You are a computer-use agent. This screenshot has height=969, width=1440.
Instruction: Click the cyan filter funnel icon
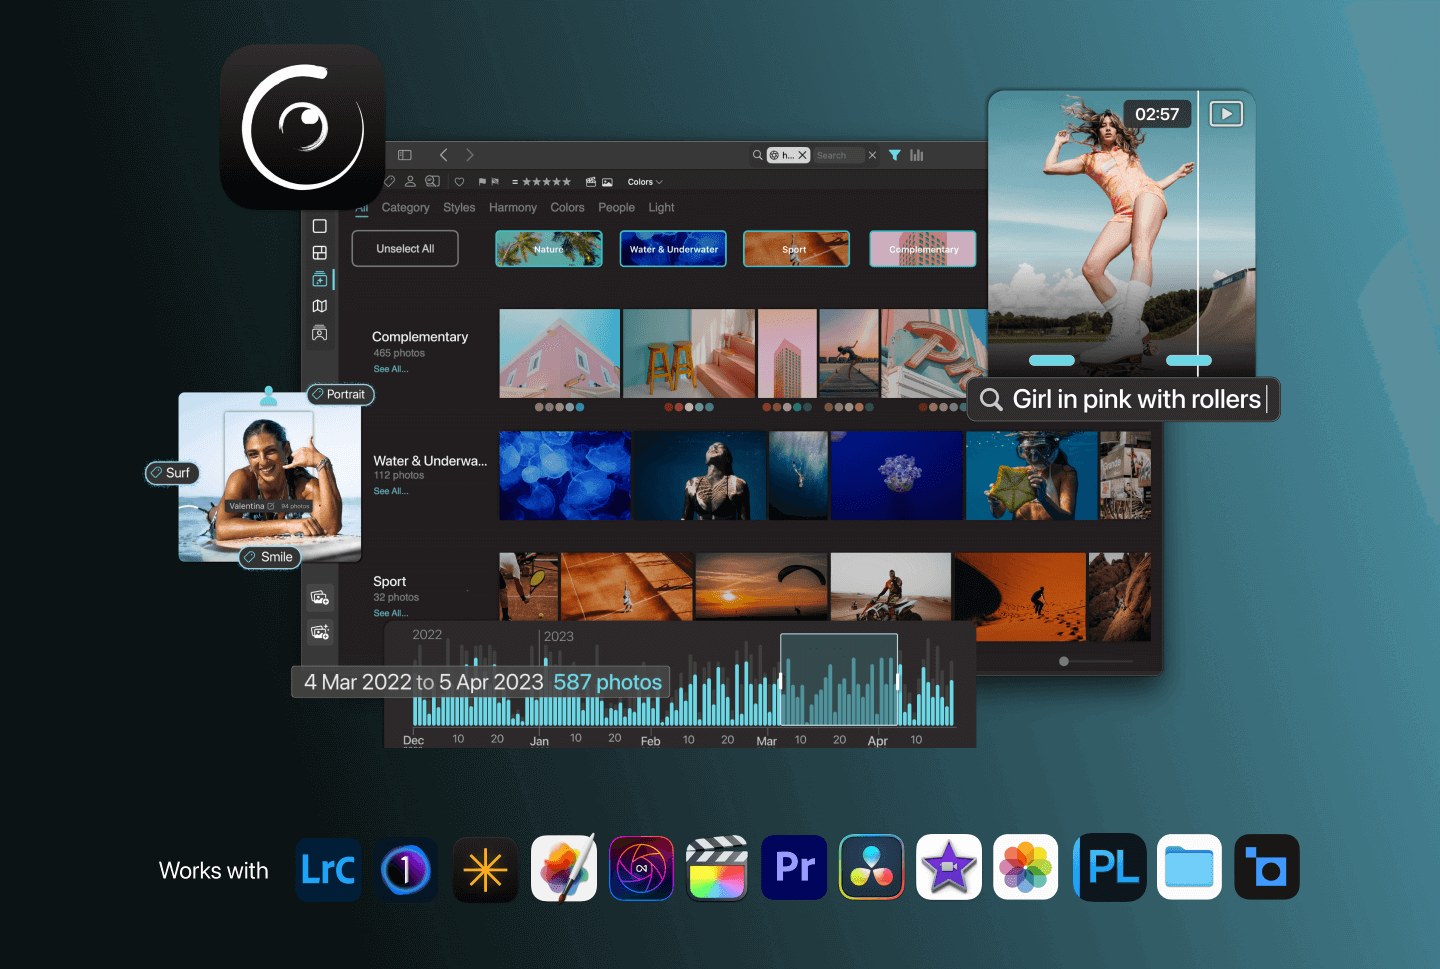click(x=895, y=155)
